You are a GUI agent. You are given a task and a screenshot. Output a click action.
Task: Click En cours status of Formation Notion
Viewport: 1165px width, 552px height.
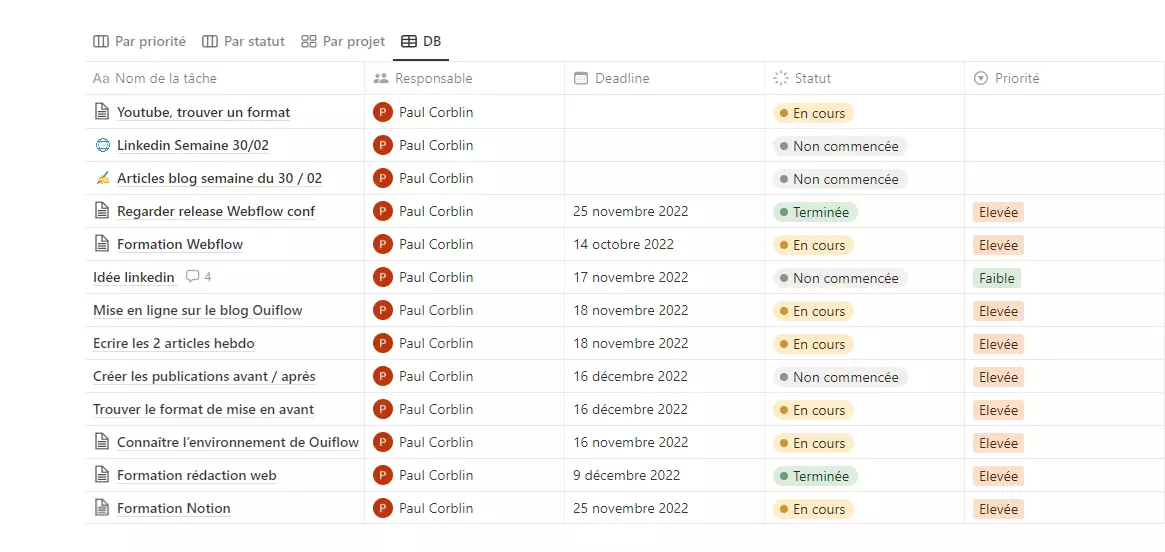(814, 509)
